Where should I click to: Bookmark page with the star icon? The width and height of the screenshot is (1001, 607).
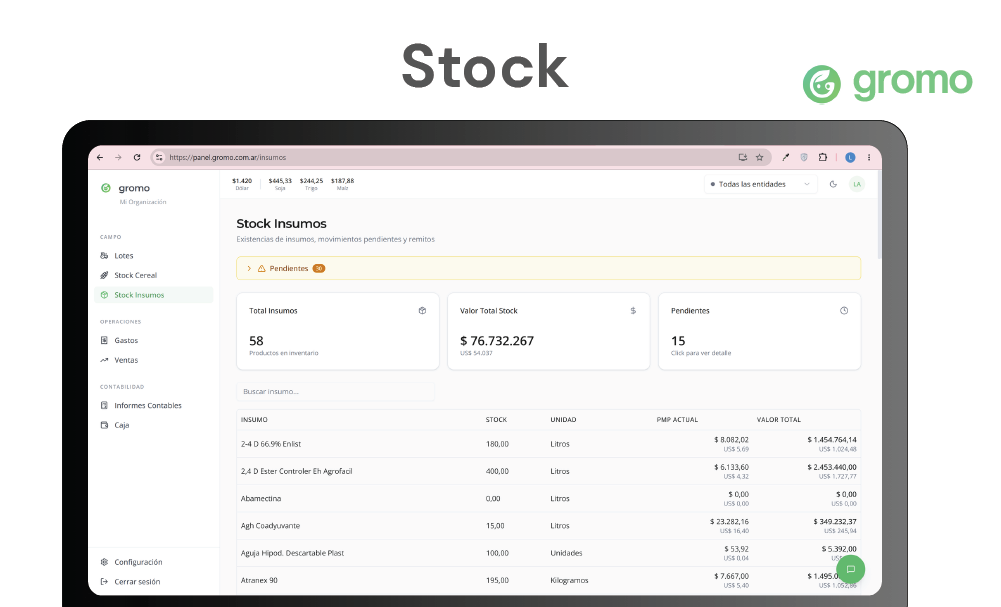pos(760,157)
